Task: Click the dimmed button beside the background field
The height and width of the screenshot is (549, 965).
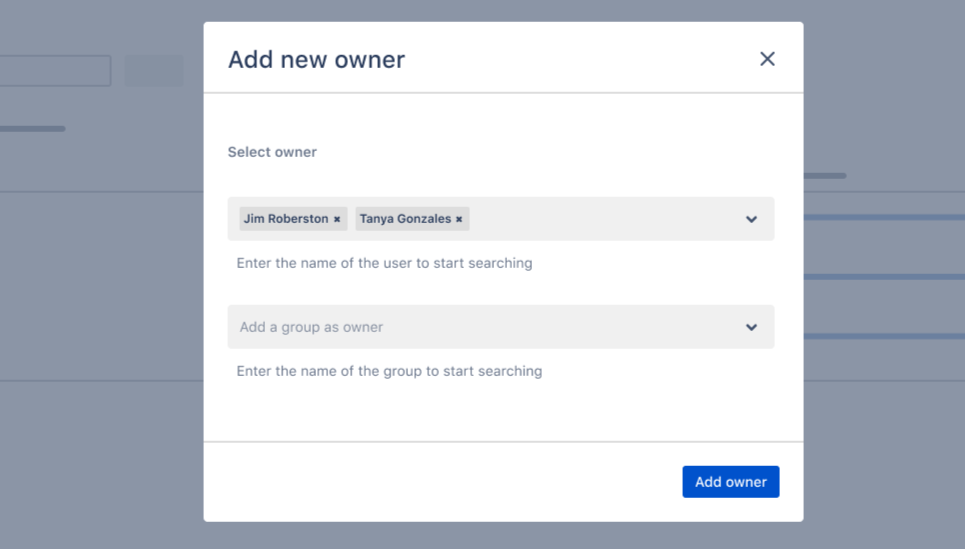Action: pyautogui.click(x=154, y=71)
